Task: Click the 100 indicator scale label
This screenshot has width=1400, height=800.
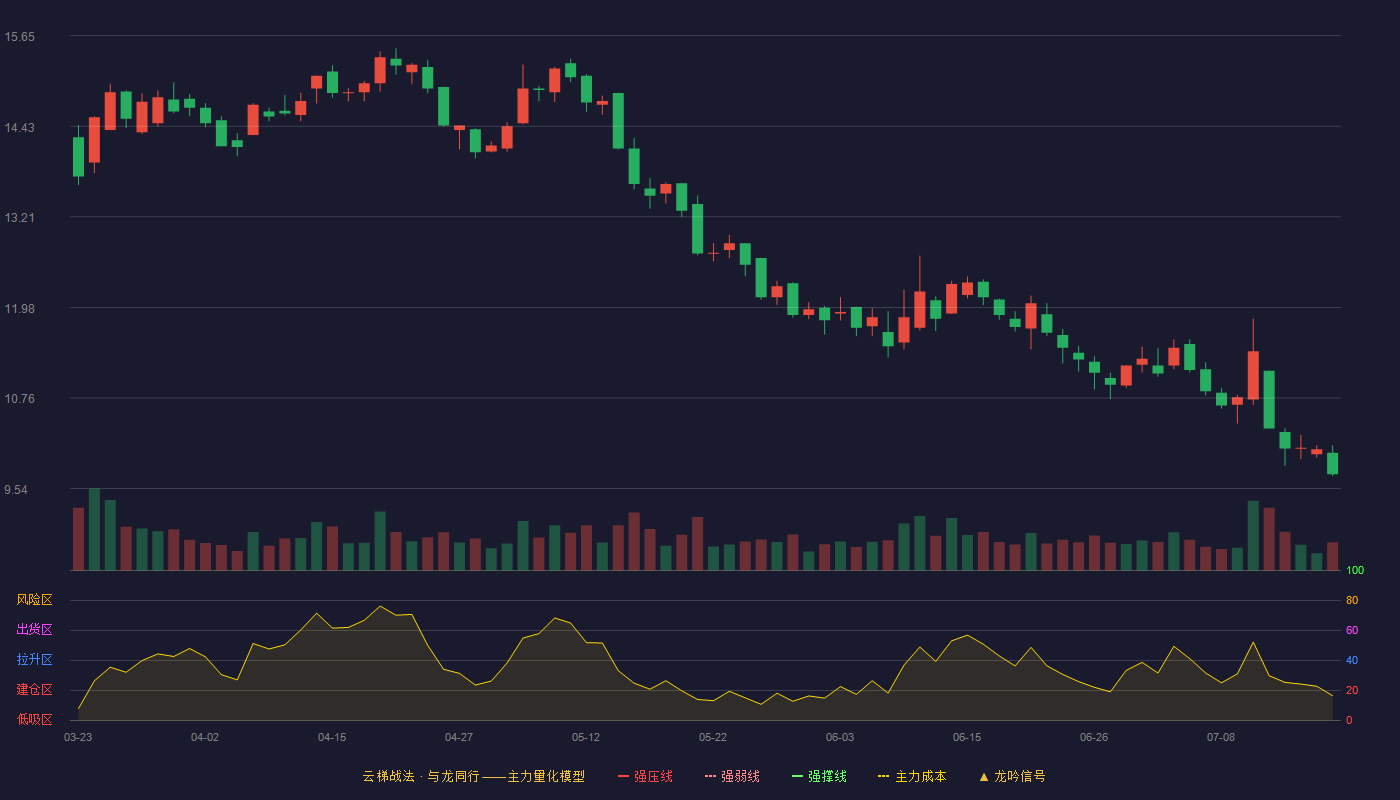Action: point(1355,571)
